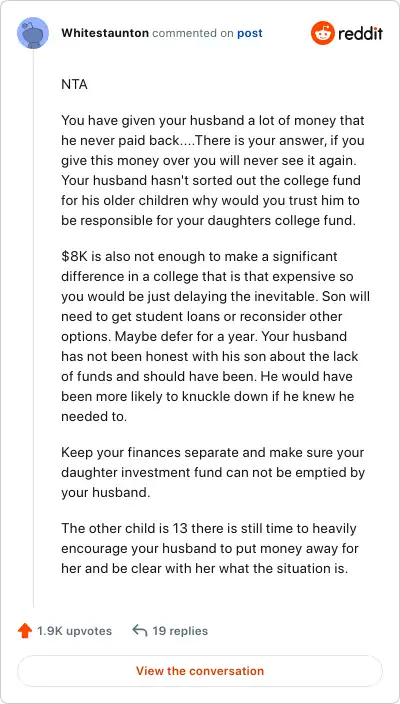Open the reddit wordmark text
Image resolution: width=400 pixels, height=704 pixels.
[x=360, y=33]
